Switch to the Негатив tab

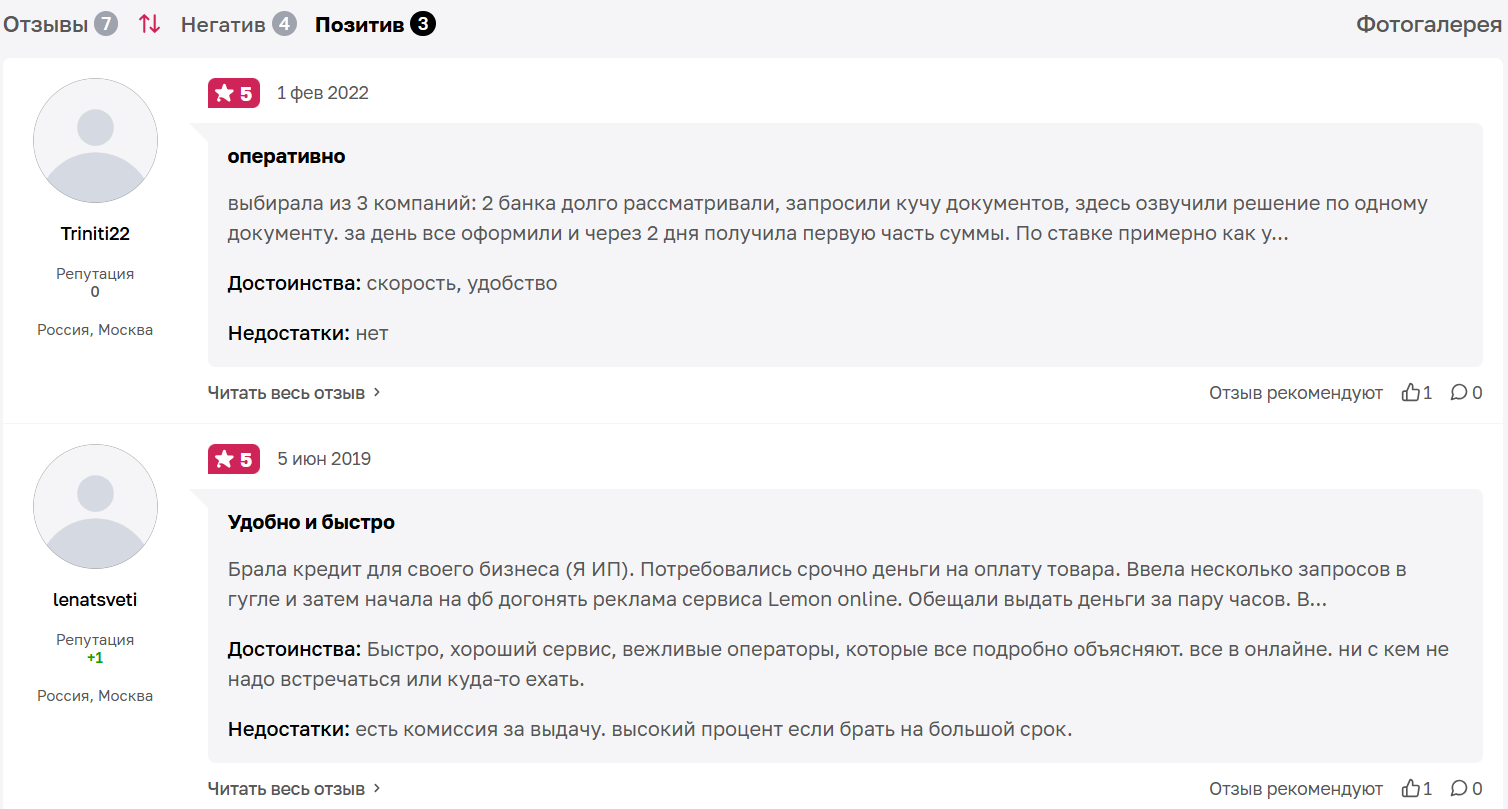coord(238,24)
